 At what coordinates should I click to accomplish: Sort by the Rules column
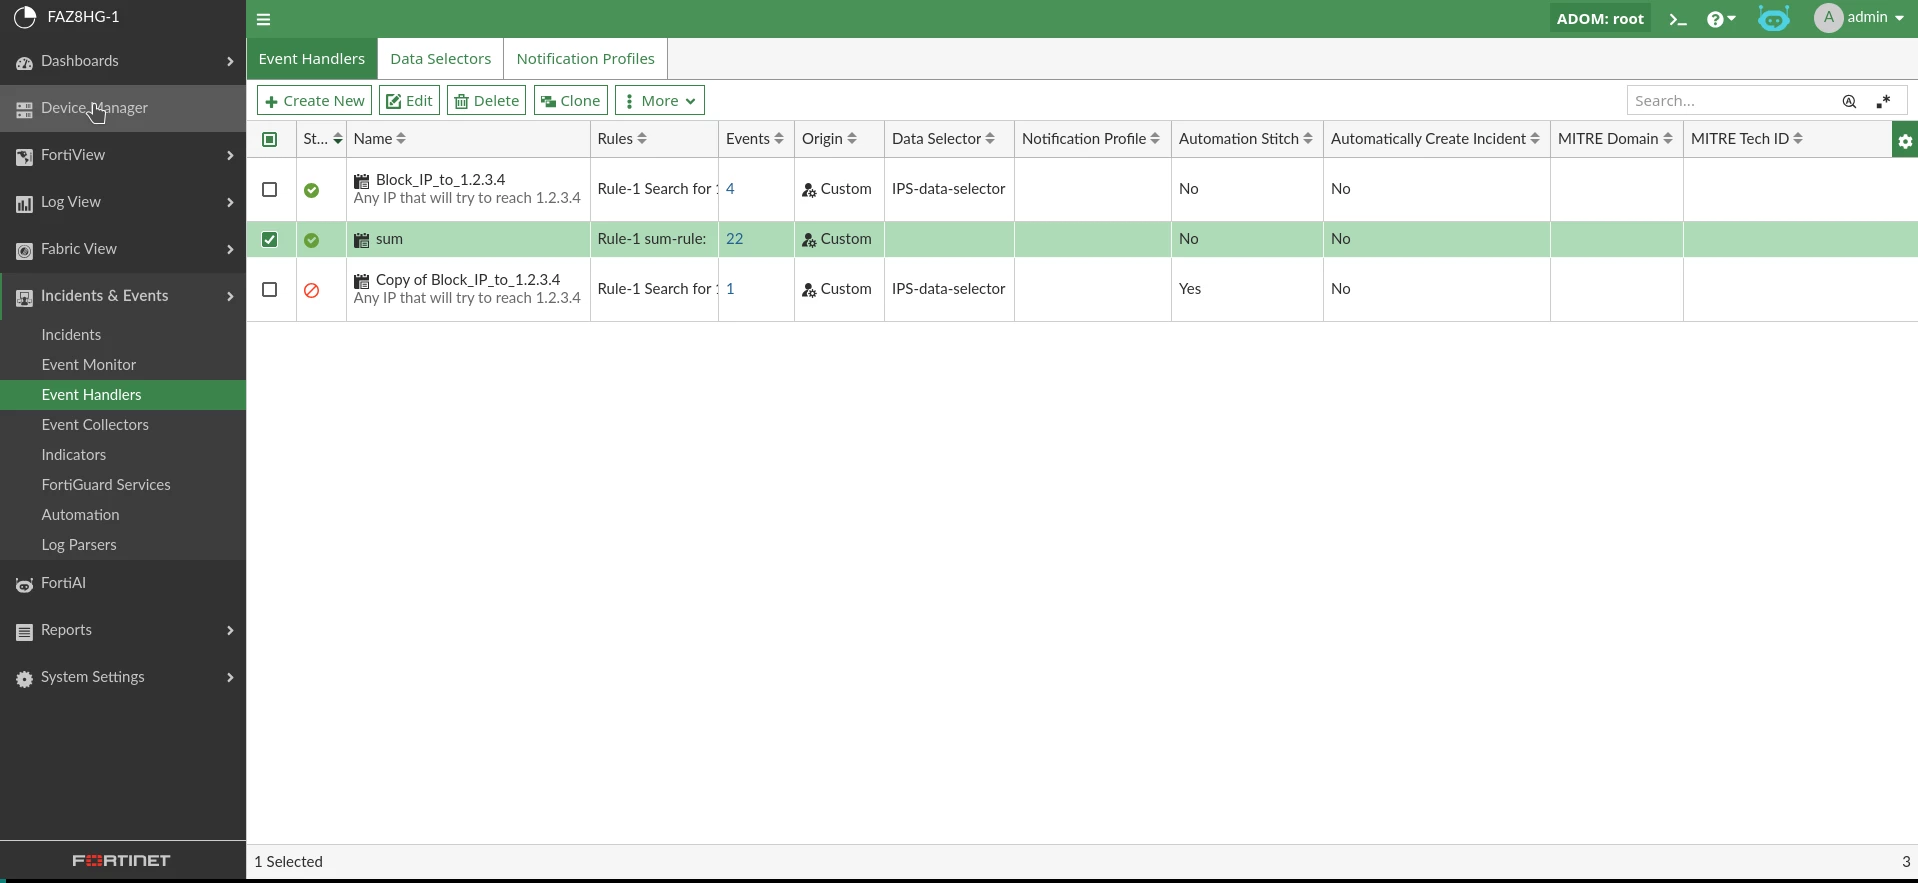pyautogui.click(x=622, y=139)
